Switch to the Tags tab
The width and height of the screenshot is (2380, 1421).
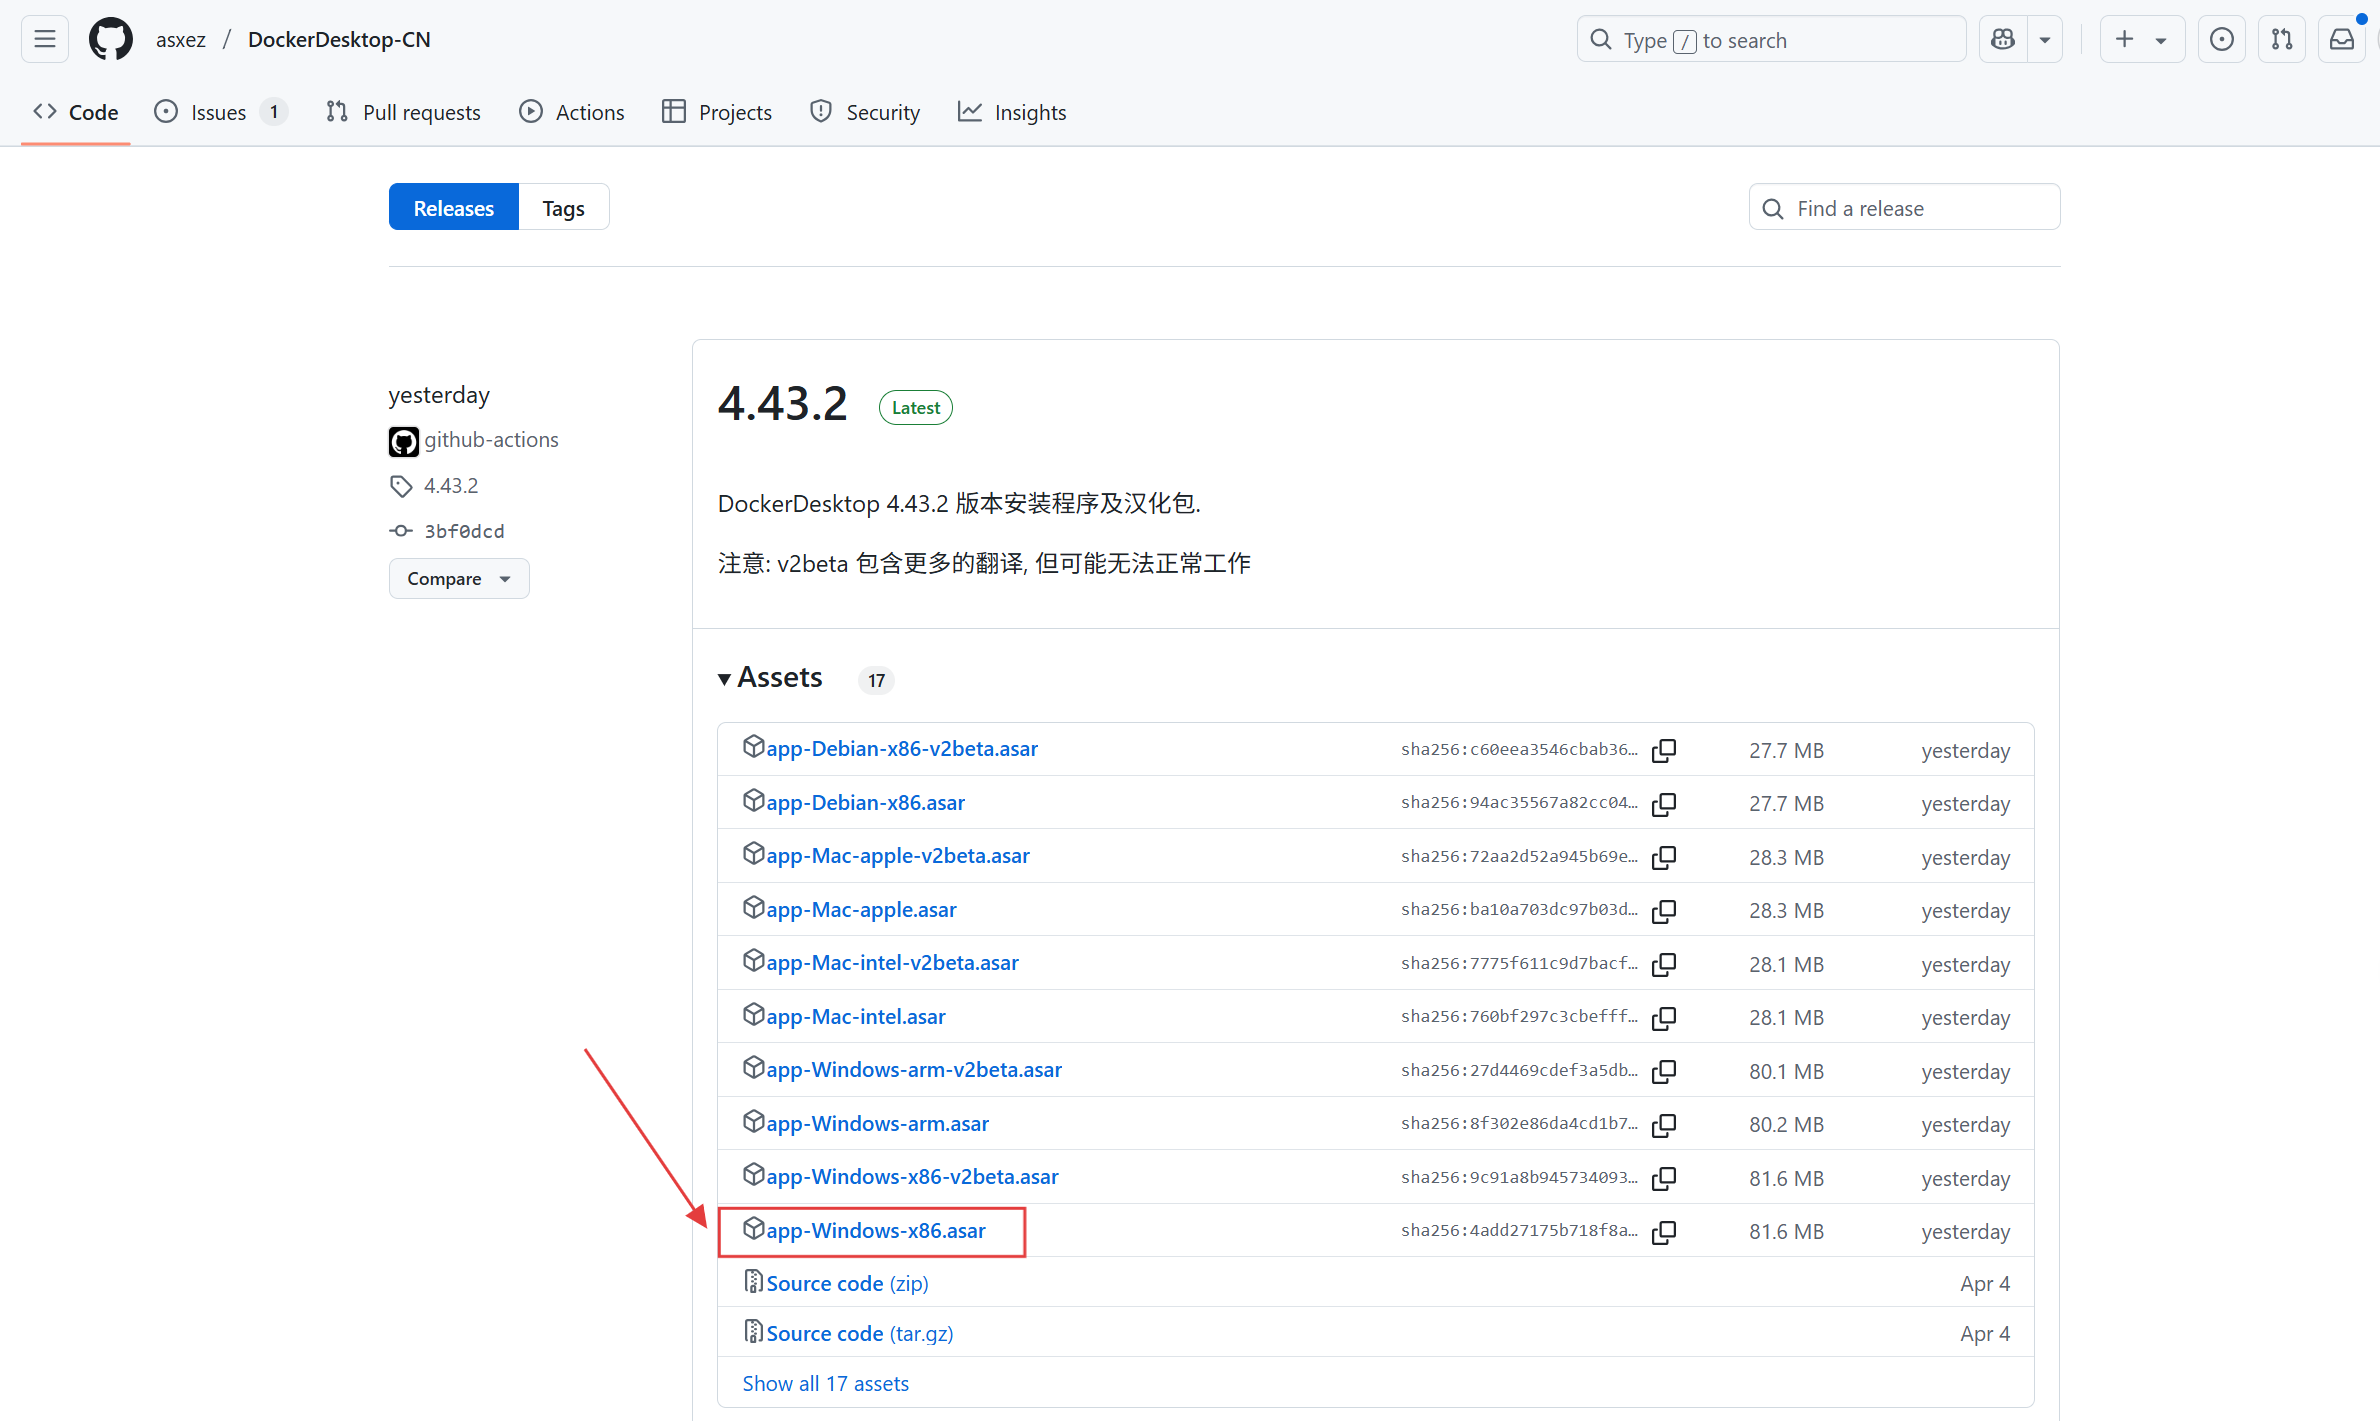pos(563,208)
